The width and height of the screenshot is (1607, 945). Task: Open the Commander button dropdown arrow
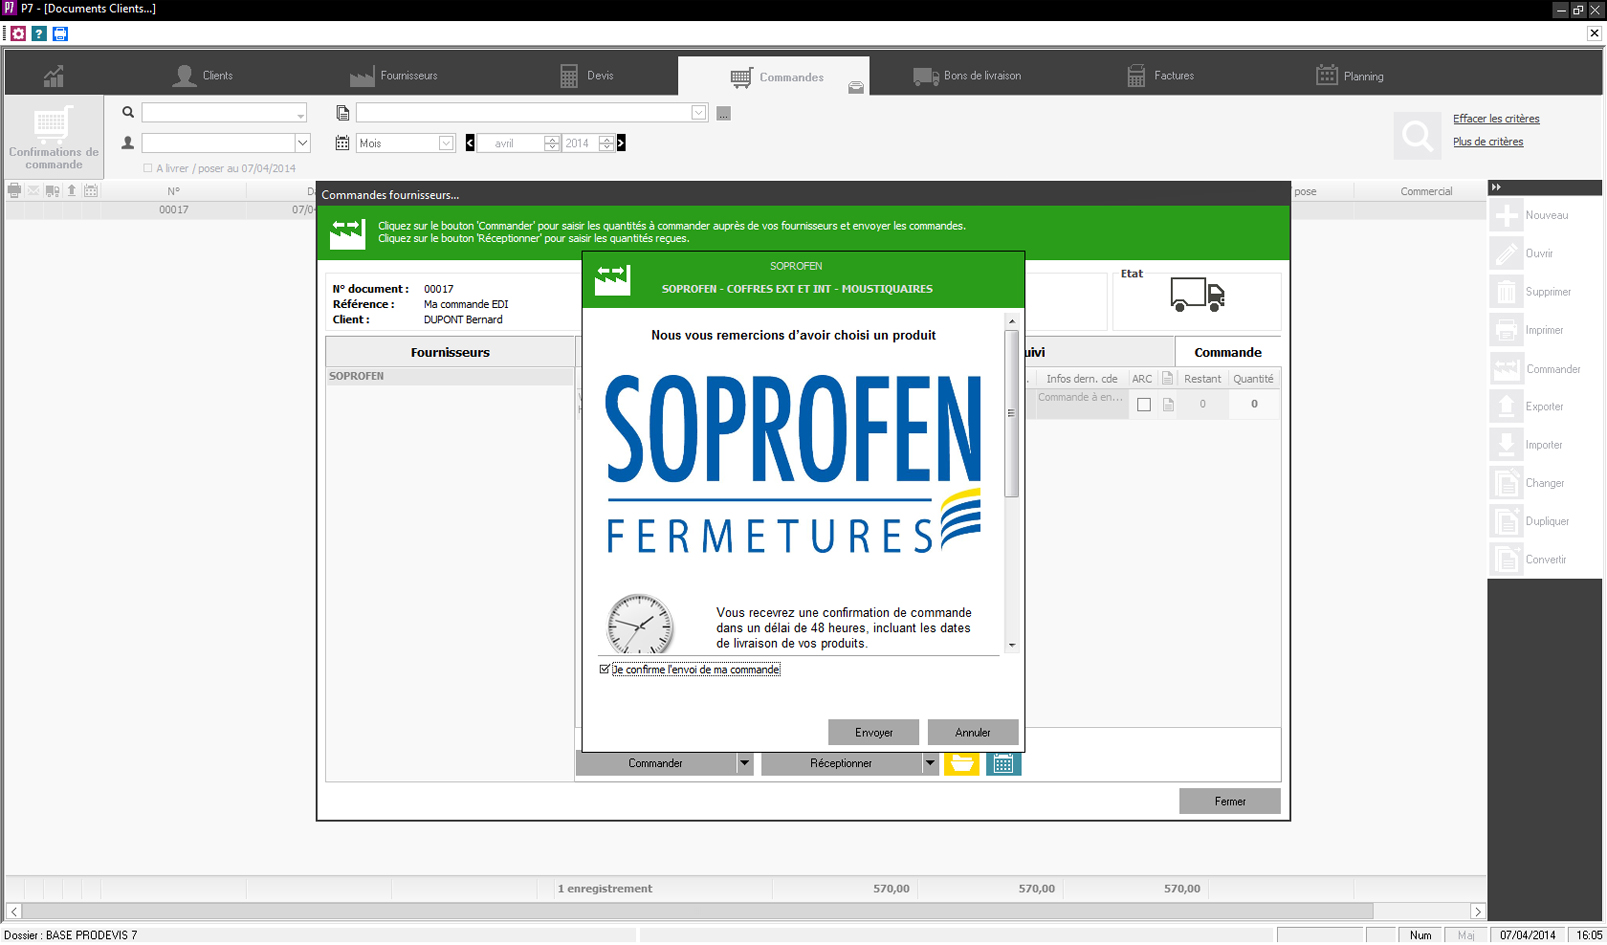[744, 764]
